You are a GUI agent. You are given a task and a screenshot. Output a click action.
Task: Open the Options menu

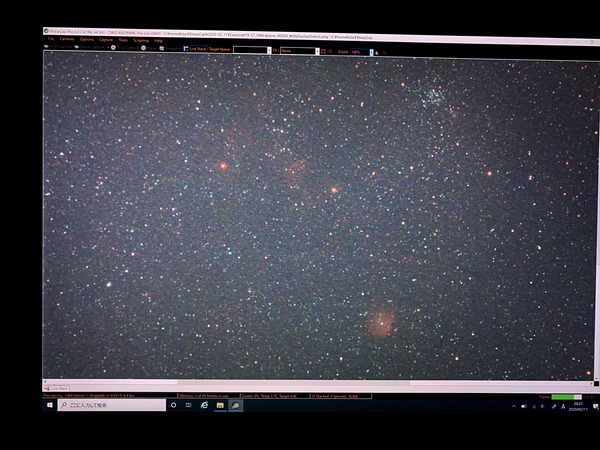(x=86, y=39)
